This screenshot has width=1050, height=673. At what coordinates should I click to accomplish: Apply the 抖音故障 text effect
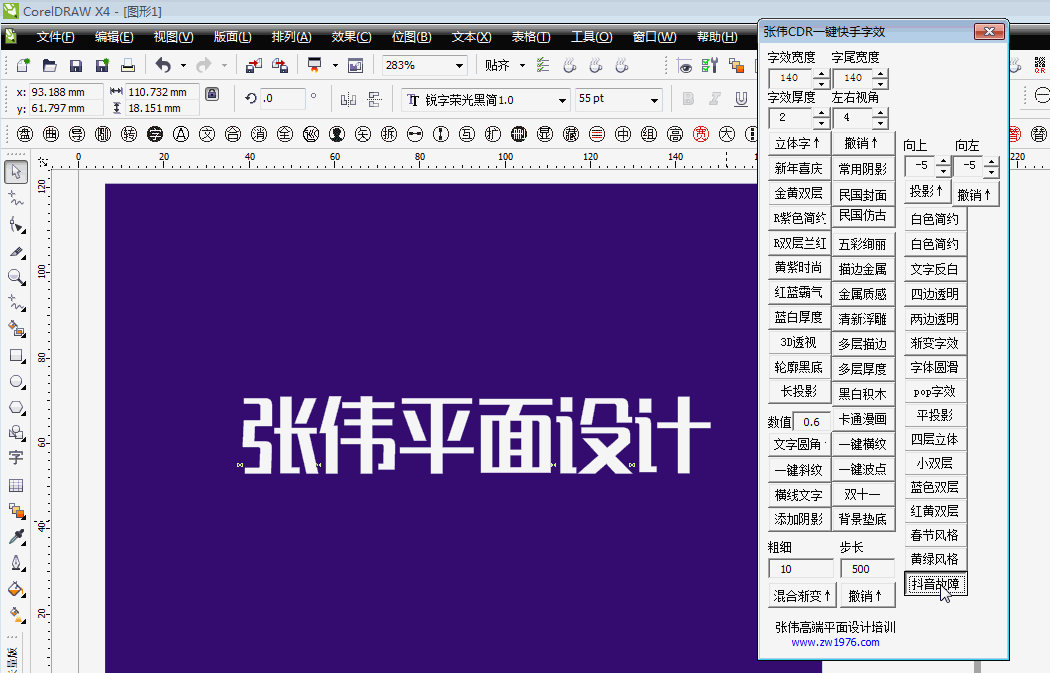(x=935, y=583)
